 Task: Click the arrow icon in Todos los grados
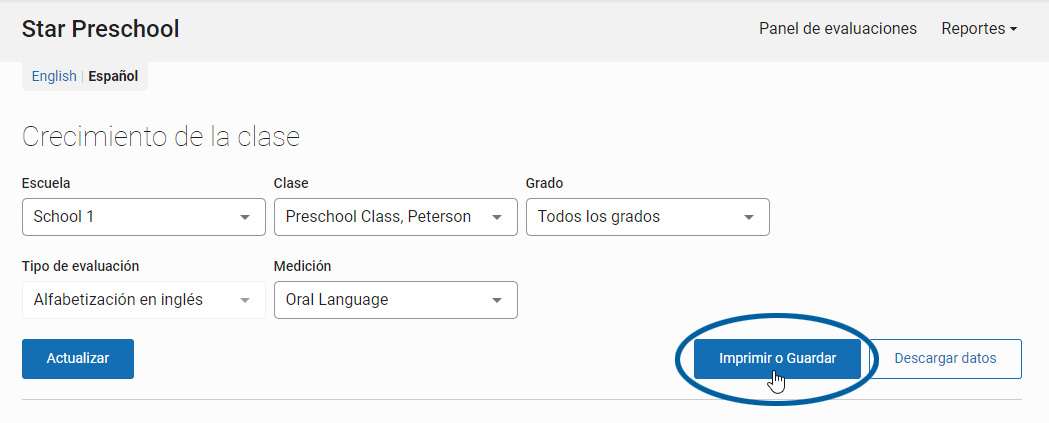point(749,218)
